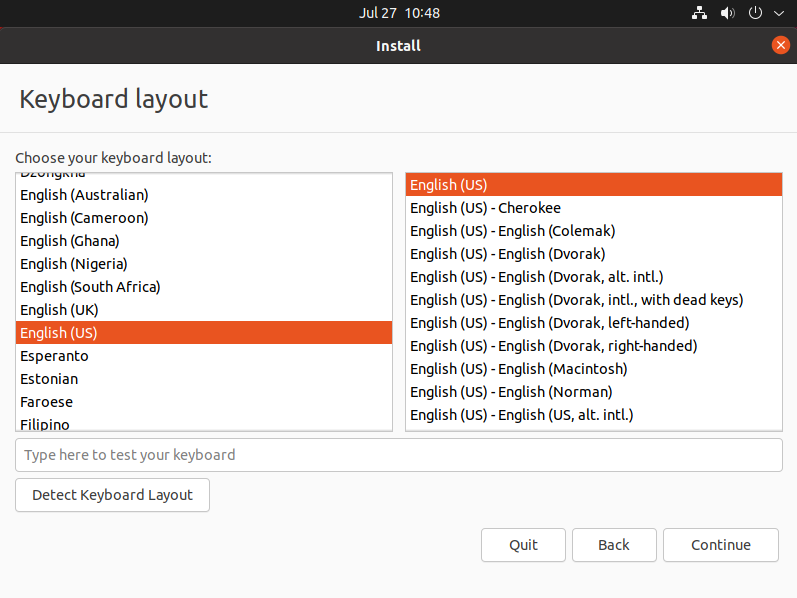Select English (South Africa) layout

[204, 287]
